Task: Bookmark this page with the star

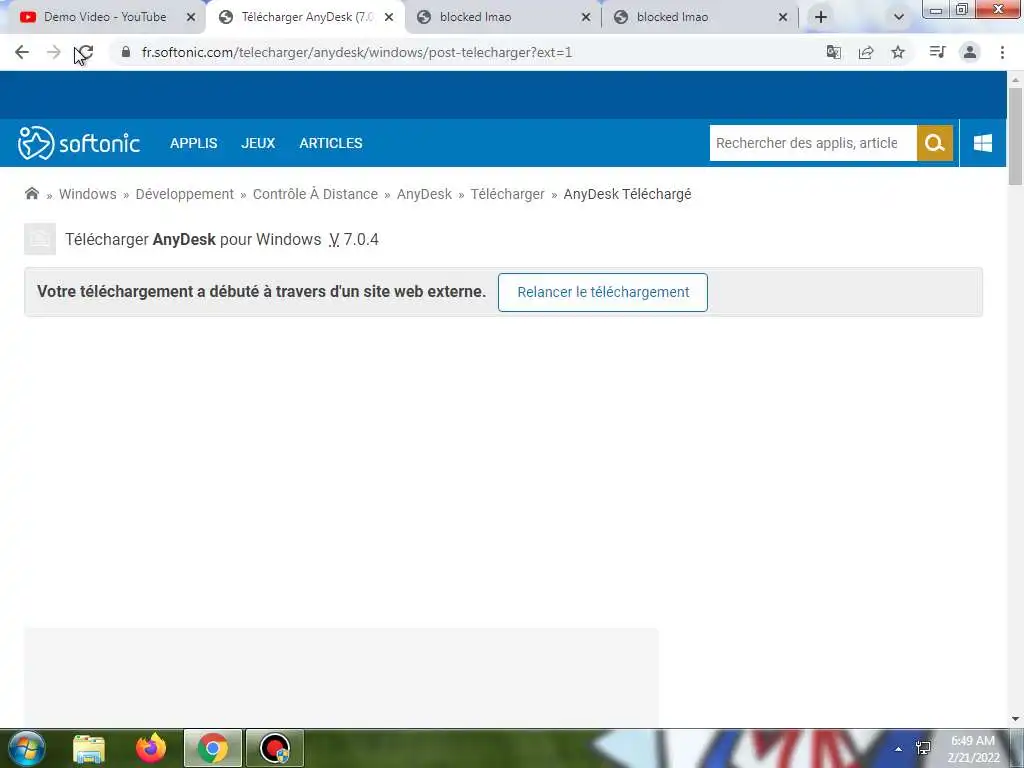Action: click(x=898, y=52)
